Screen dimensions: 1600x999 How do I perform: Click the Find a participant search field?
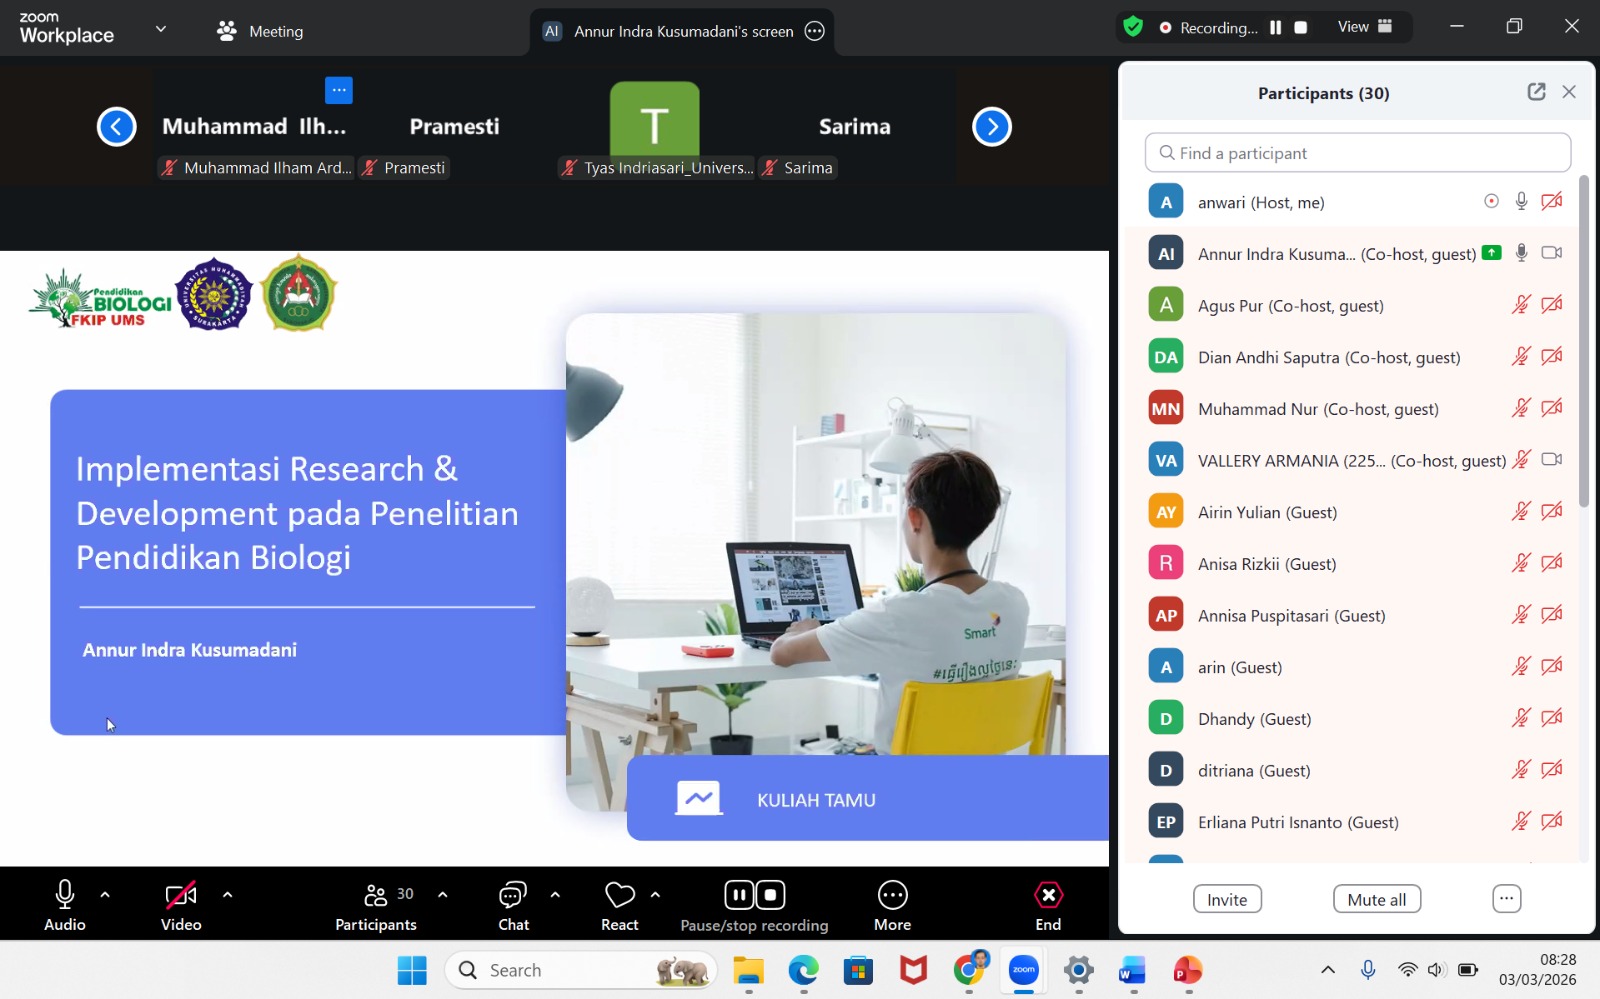pyautogui.click(x=1357, y=153)
